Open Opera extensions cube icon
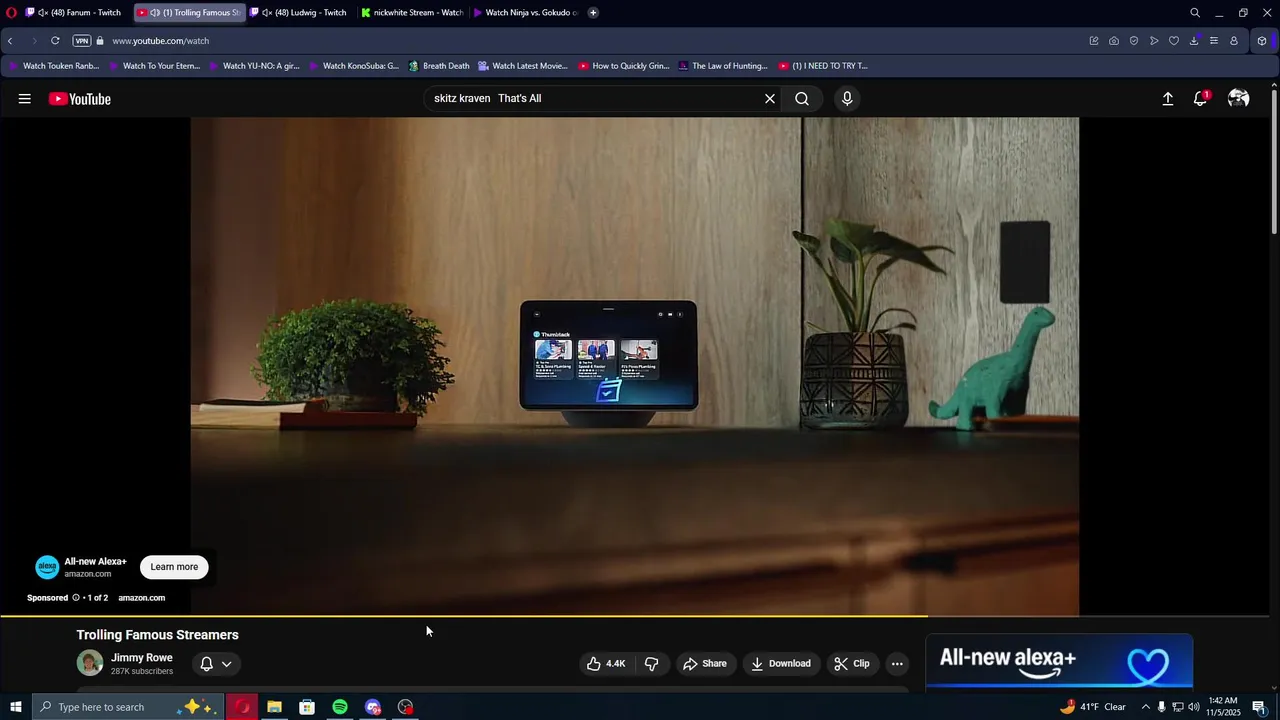1280x720 pixels. [x=1262, y=41]
